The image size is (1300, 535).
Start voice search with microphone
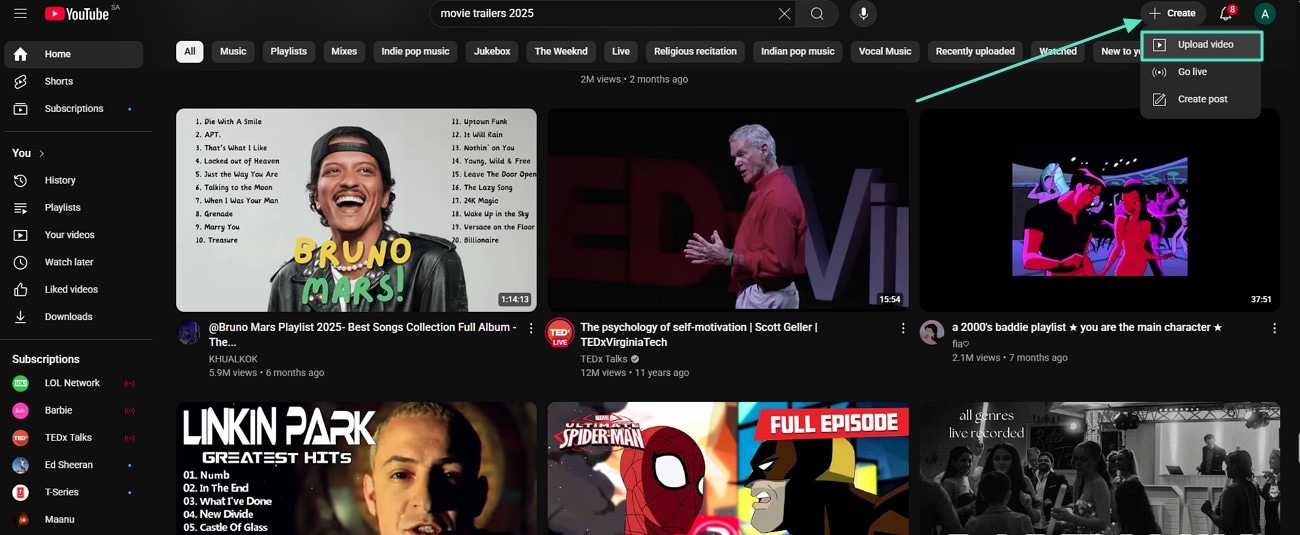click(x=864, y=14)
